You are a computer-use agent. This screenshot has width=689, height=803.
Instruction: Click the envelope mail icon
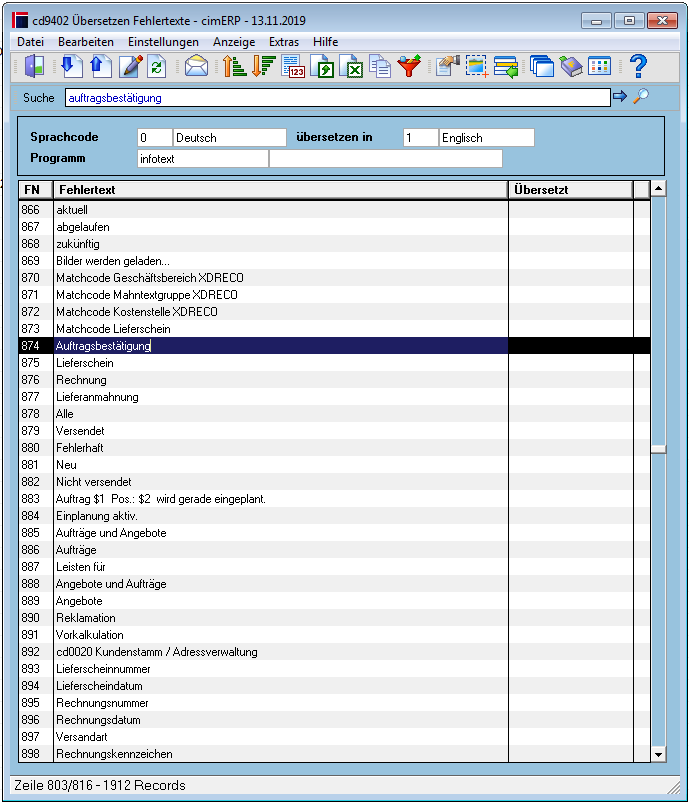(196, 67)
